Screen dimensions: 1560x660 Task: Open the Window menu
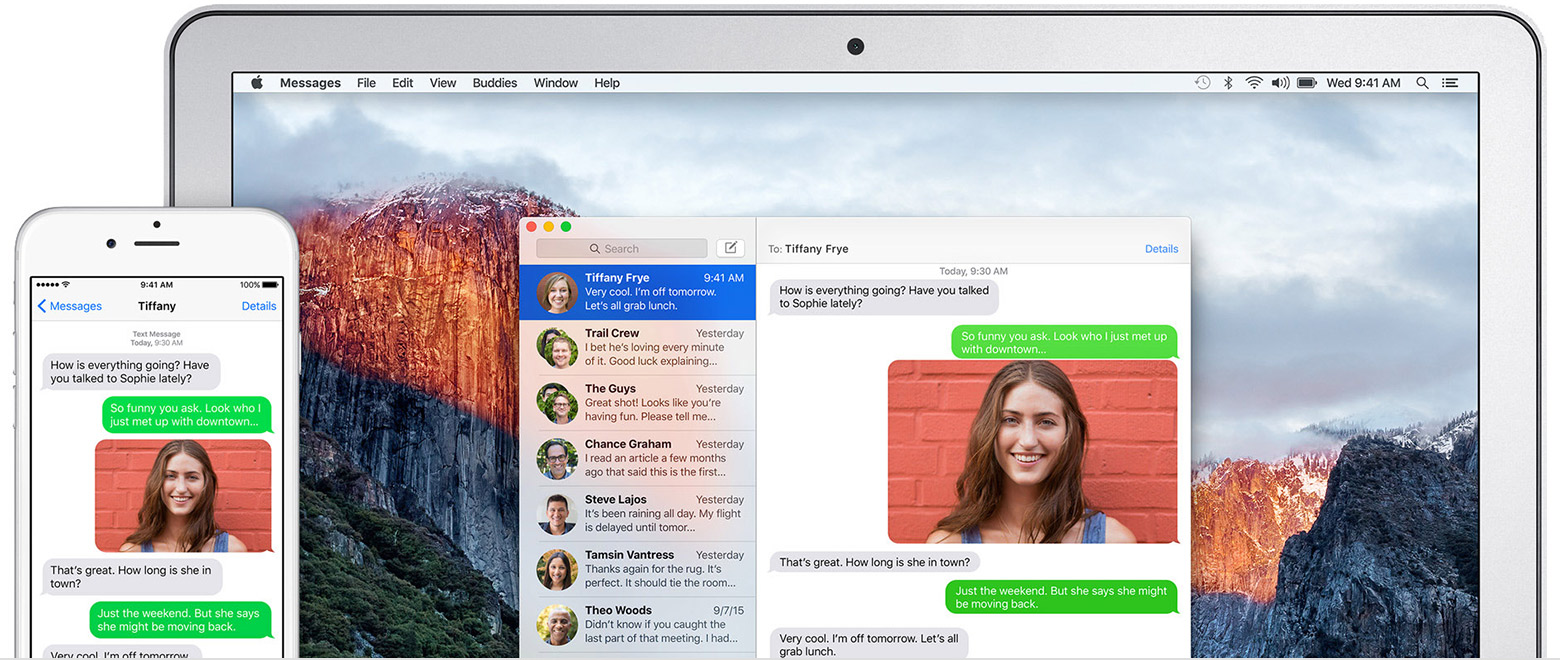[x=555, y=83]
